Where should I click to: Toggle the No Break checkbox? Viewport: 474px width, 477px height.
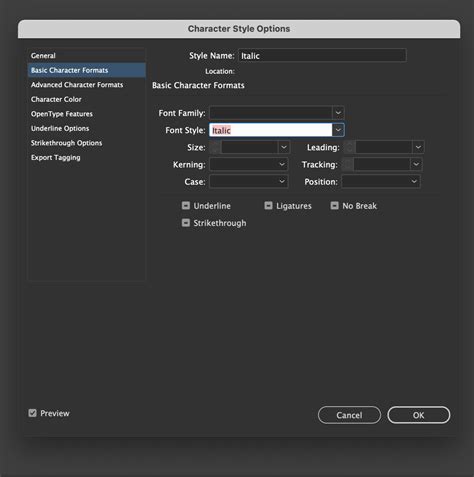(x=334, y=206)
